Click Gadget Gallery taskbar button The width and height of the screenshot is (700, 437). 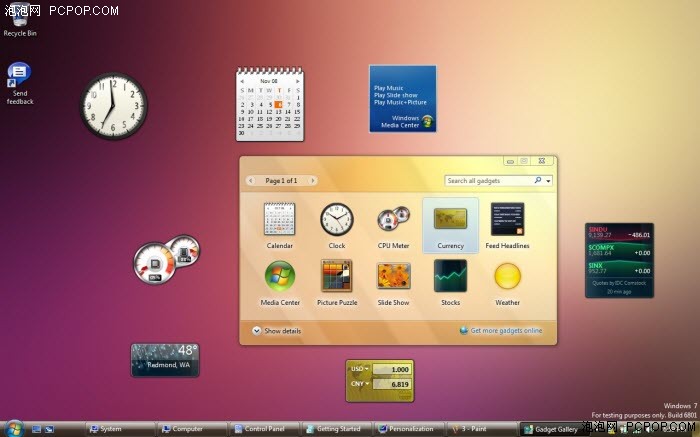pos(554,429)
